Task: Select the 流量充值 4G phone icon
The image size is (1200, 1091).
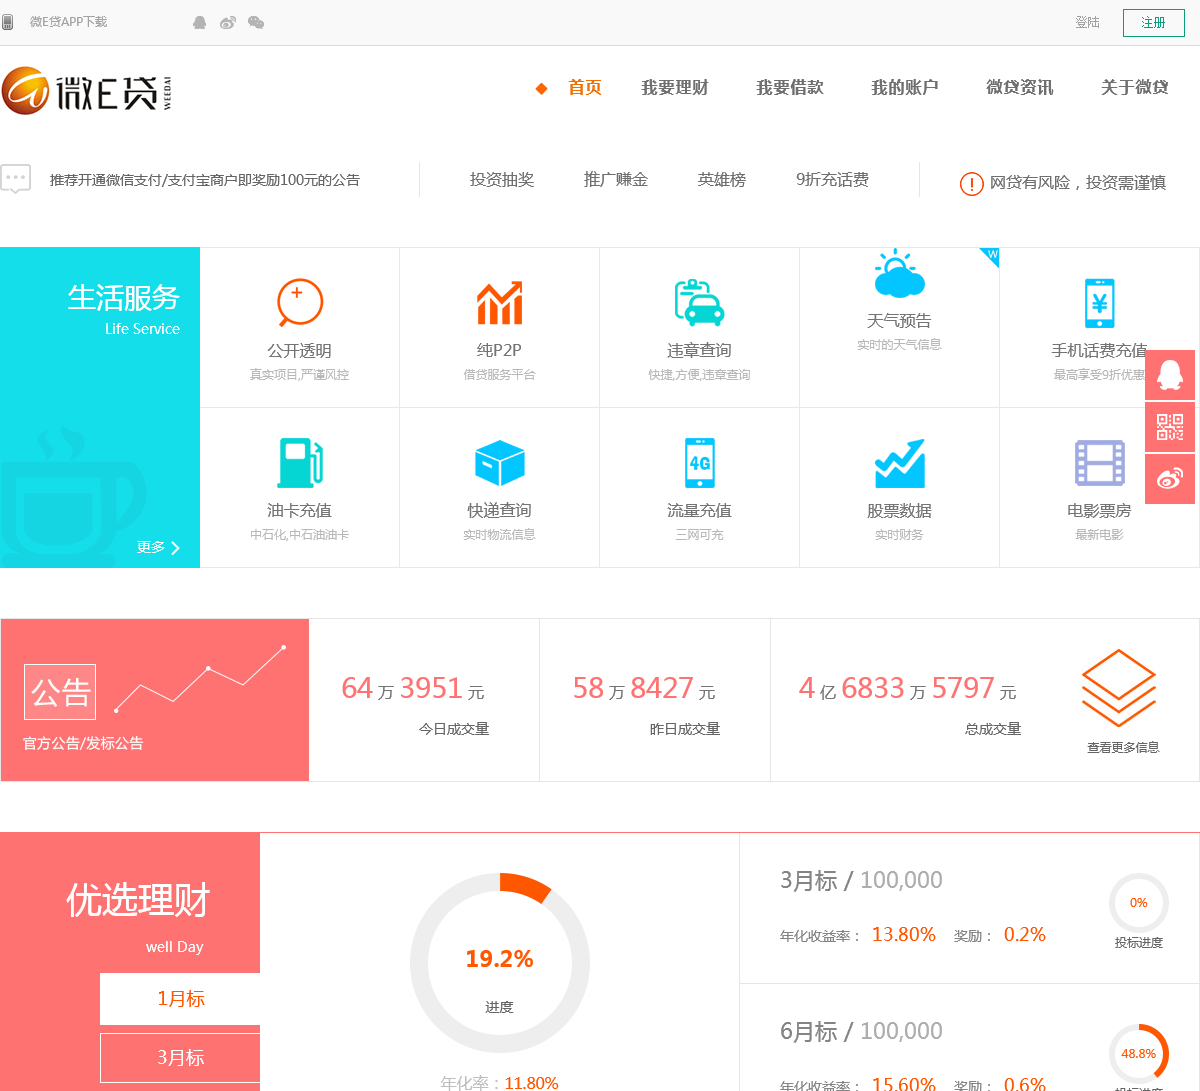Action: pyautogui.click(x=699, y=463)
